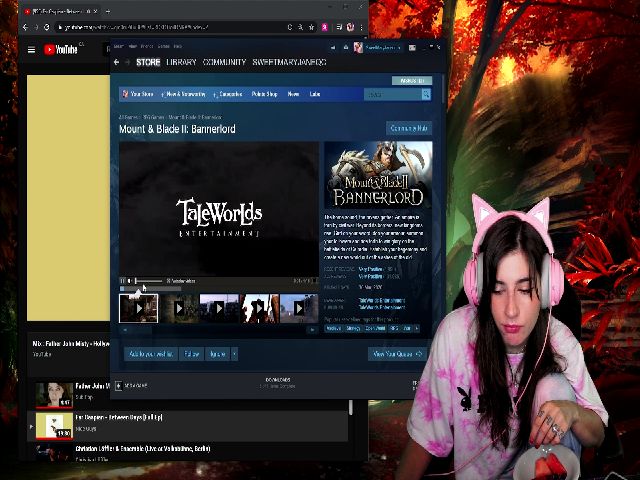Click the Steam notifications bell icon

point(346,47)
